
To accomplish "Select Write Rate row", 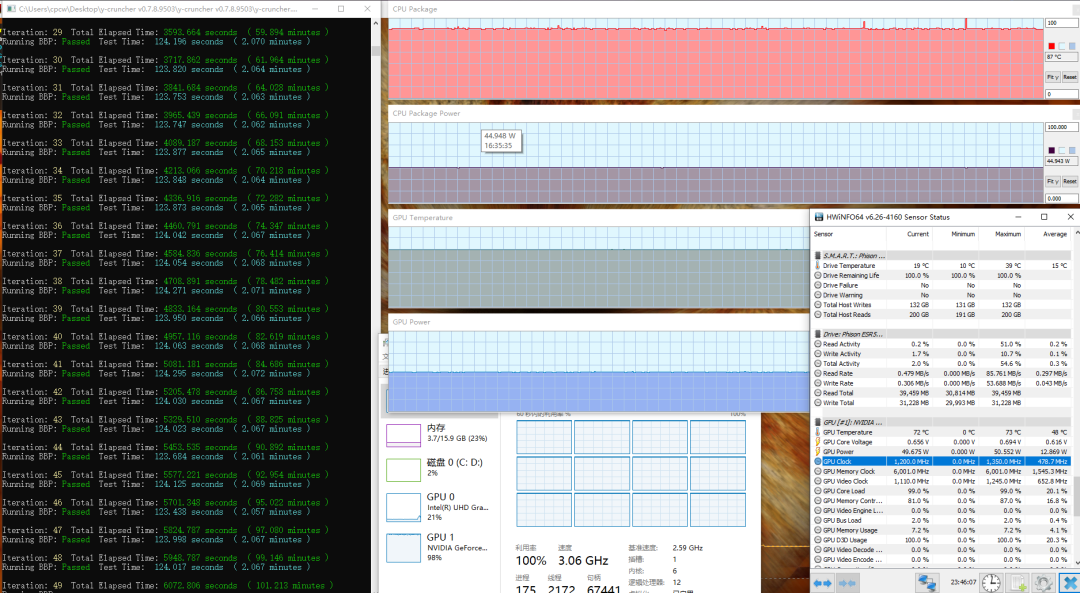I will [x=941, y=383].
